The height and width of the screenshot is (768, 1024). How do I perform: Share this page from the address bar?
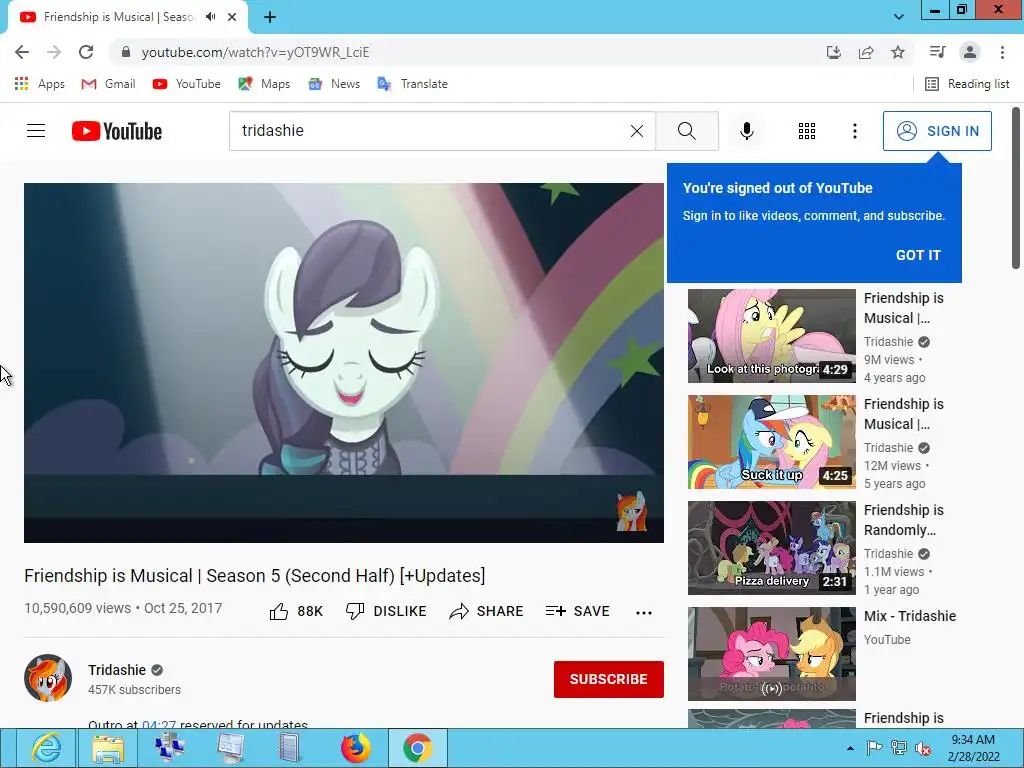click(x=866, y=52)
